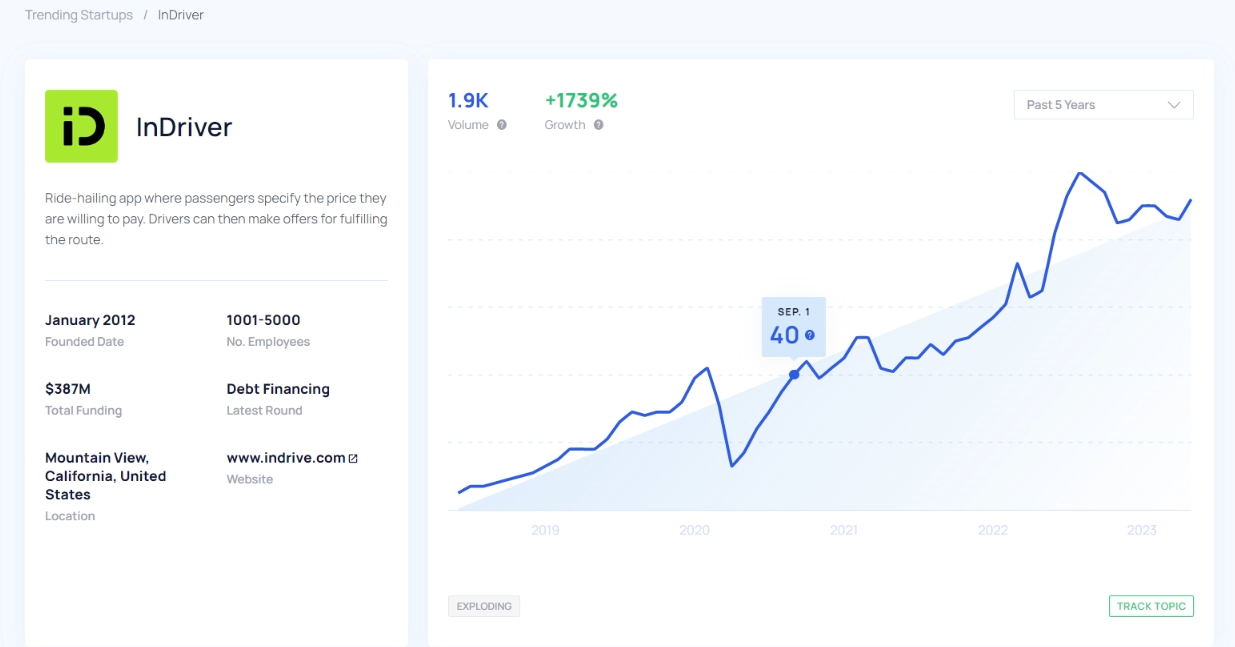
Task: Open the www.indrive.com website link
Action: coord(286,458)
